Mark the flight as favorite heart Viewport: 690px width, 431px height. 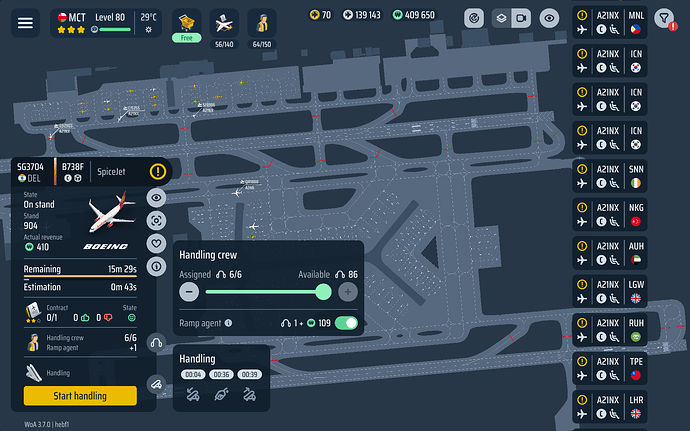pos(156,243)
